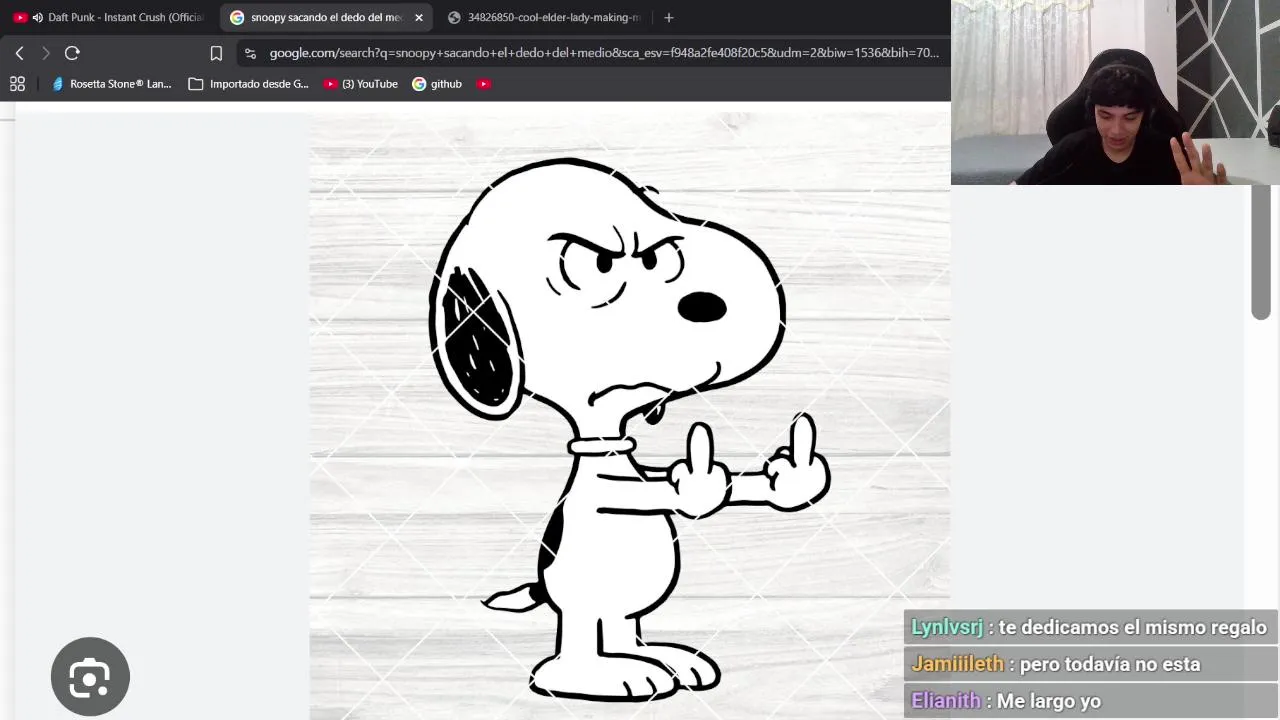Click the Elianith chat message

click(1090, 701)
